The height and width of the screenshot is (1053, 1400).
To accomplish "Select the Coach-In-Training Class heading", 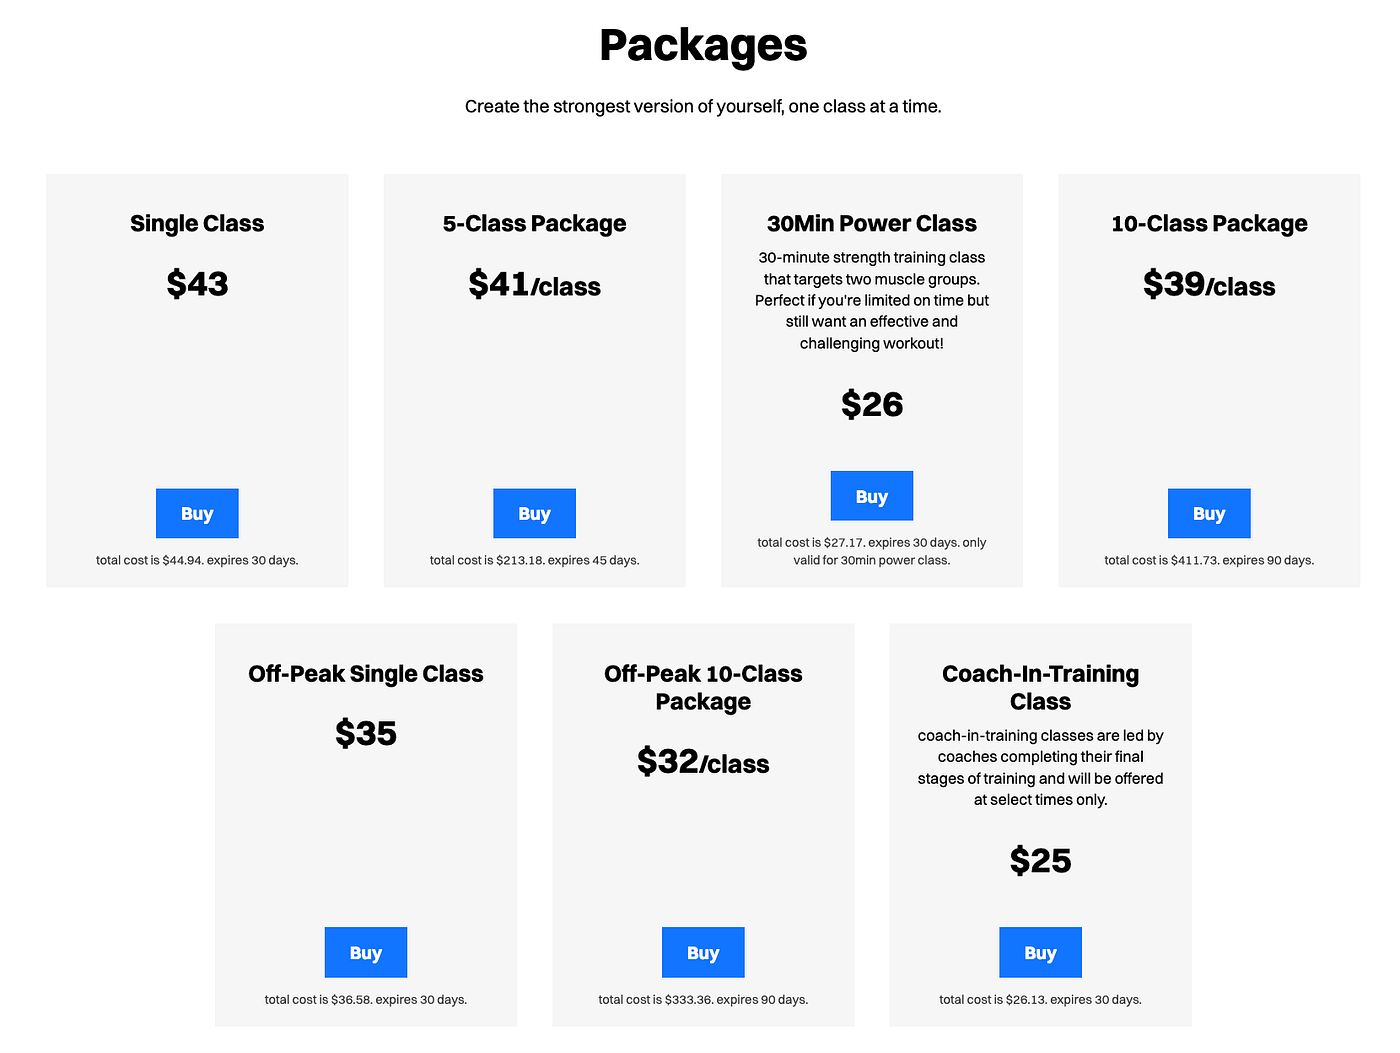I will (x=1040, y=687).
